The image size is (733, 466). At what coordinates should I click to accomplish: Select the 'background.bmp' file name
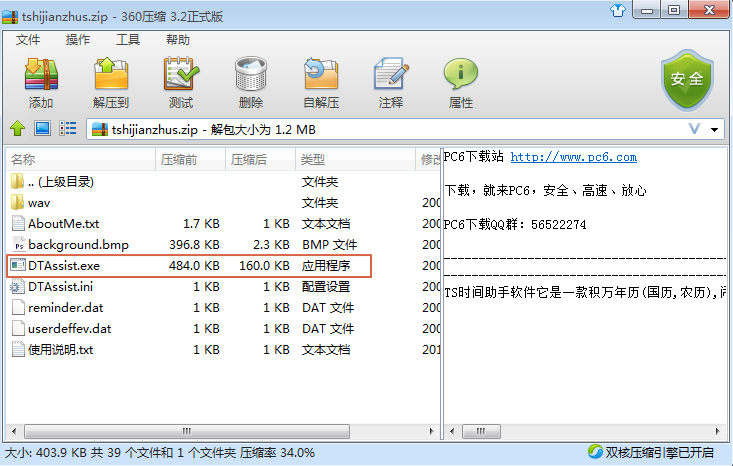pos(78,244)
